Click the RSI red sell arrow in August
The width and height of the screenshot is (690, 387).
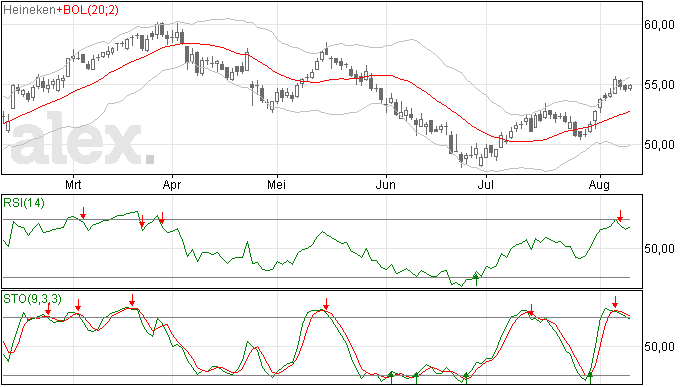[620, 216]
